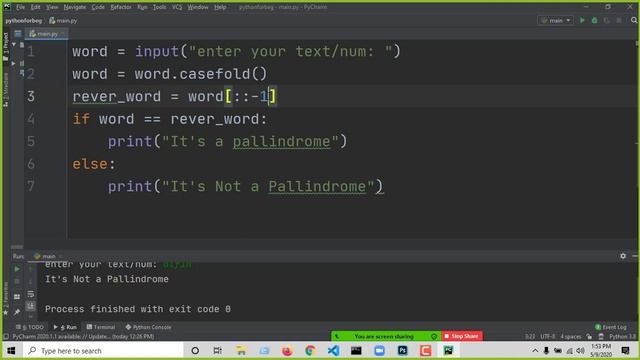Open Photoshop from the taskbar
This screenshot has height=360, width=640.
tap(402, 351)
